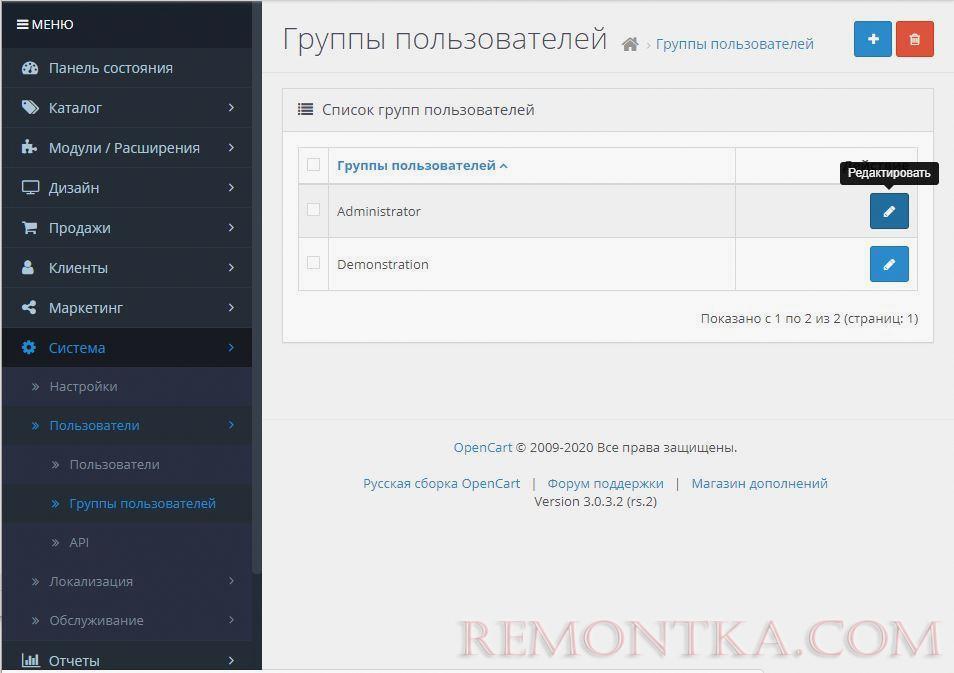
Task: Click Список групп пользователей panel heading
Action: (428, 110)
